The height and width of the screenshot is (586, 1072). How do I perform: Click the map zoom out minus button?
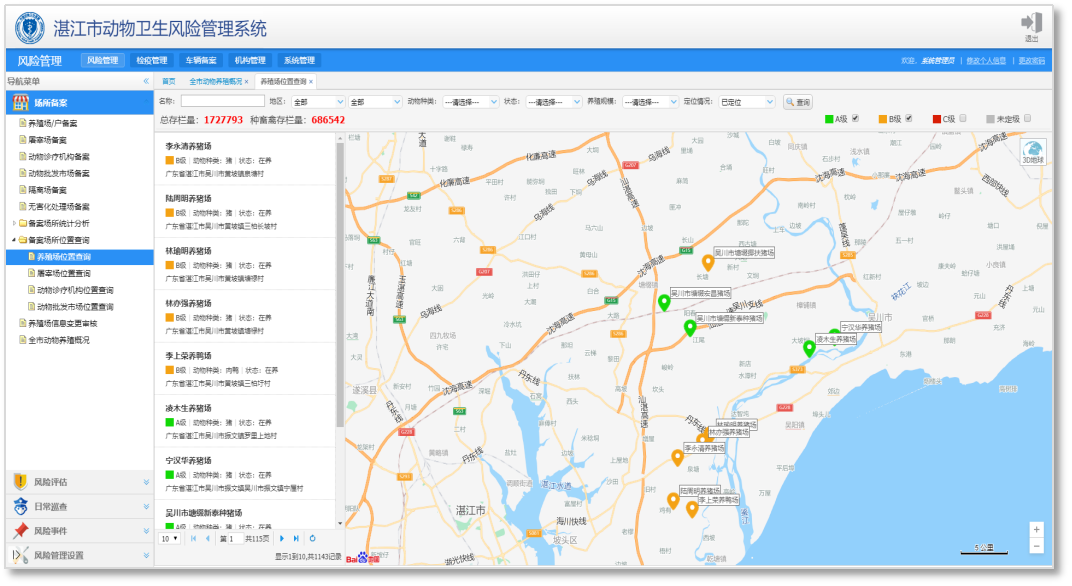[x=1036, y=546]
